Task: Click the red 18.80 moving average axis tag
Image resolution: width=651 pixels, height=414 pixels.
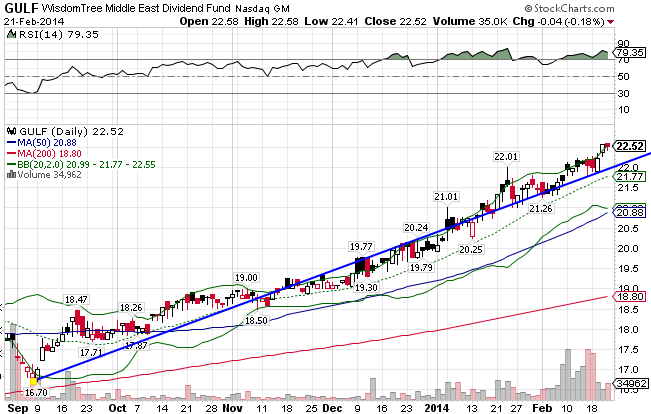Action: (630, 296)
